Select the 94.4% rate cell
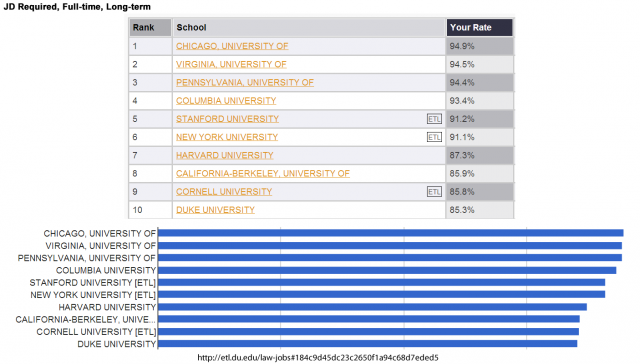Screen dimensions: 640x364 click(480, 82)
